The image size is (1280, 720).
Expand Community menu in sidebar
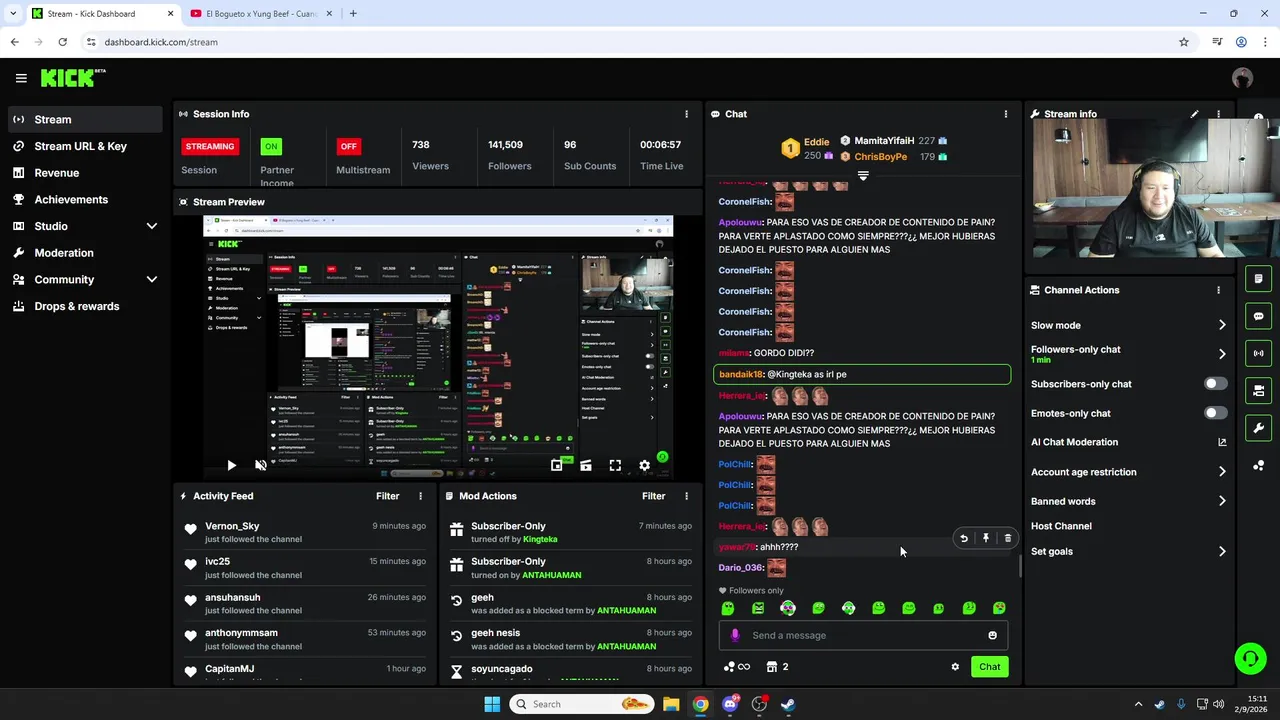click(152, 280)
